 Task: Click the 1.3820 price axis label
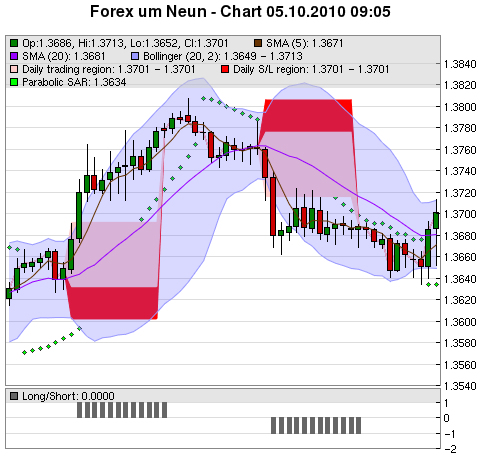click(x=460, y=85)
